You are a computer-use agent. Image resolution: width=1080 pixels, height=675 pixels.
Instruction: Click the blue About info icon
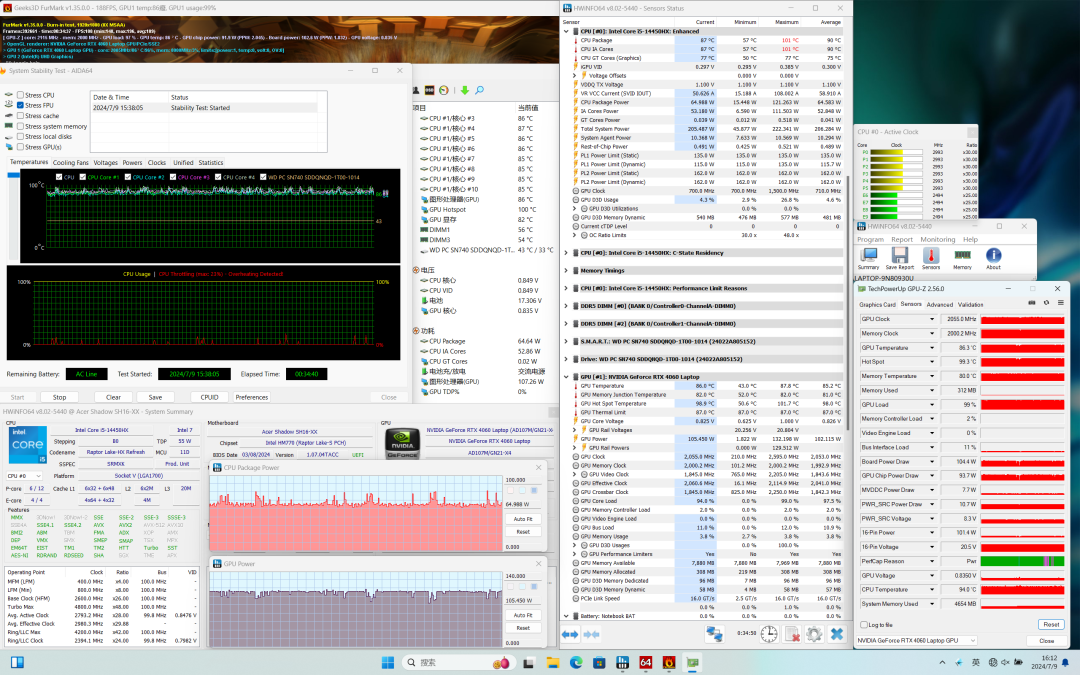993,257
